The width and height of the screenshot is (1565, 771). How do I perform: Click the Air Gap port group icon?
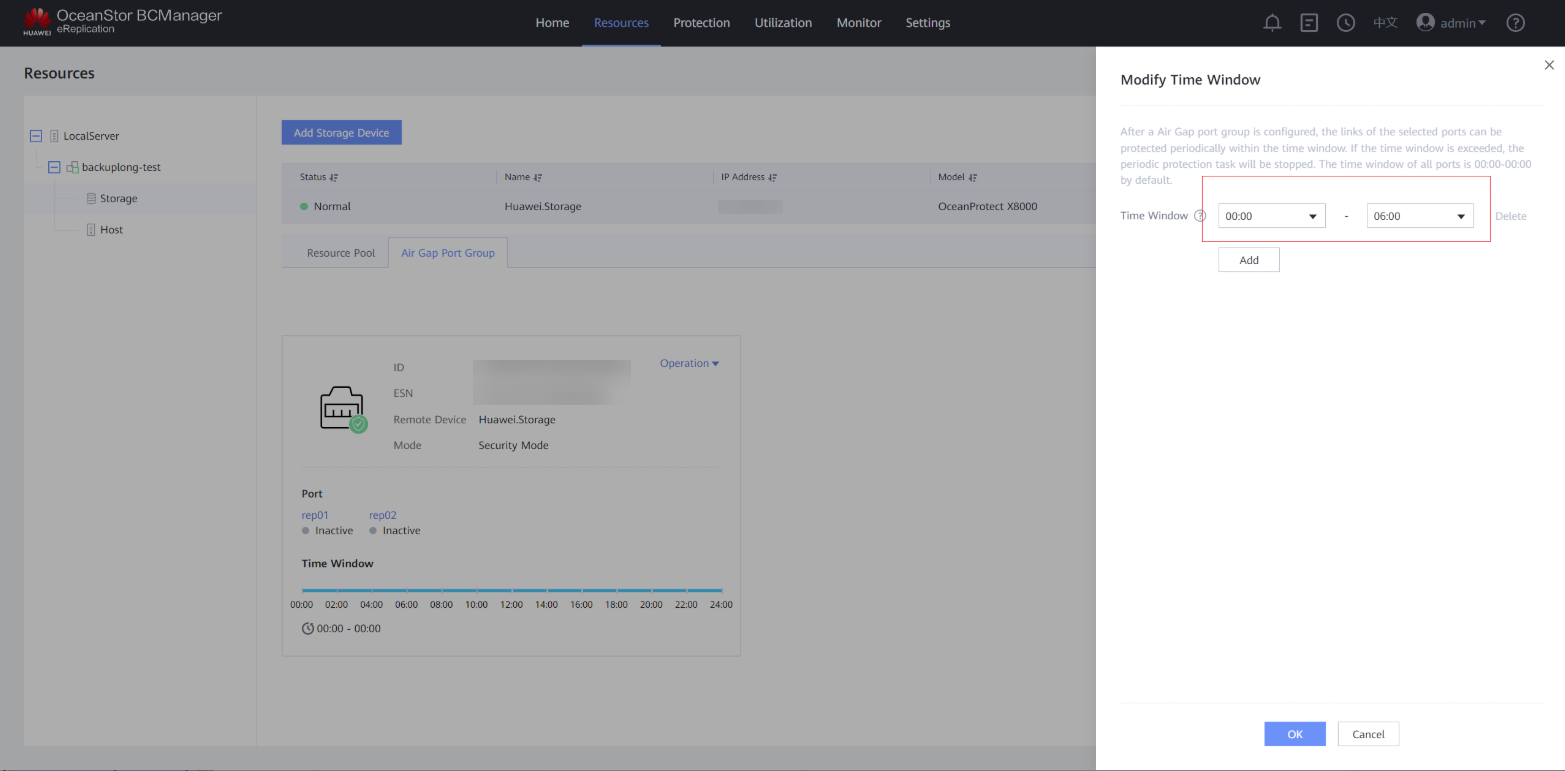[341, 407]
